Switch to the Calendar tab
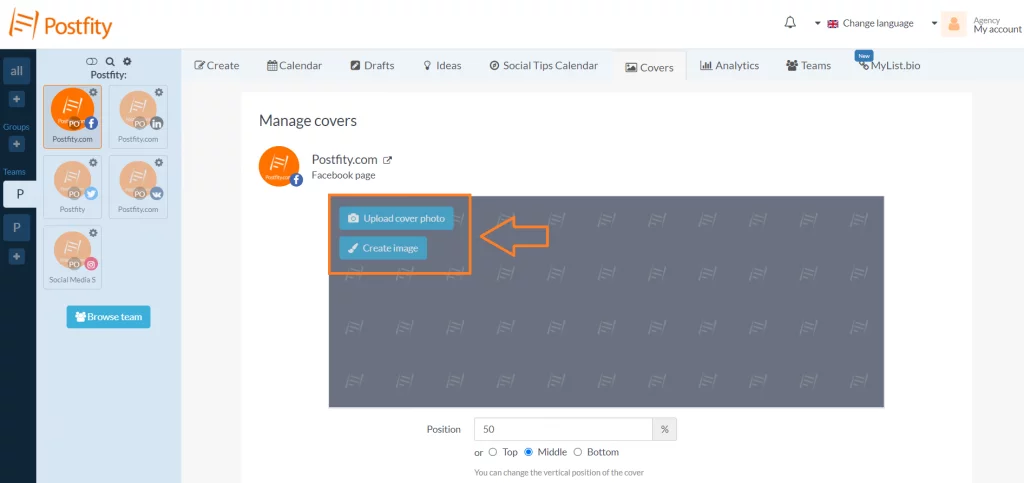Screen dimensions: 1024x483 pos(295,65)
